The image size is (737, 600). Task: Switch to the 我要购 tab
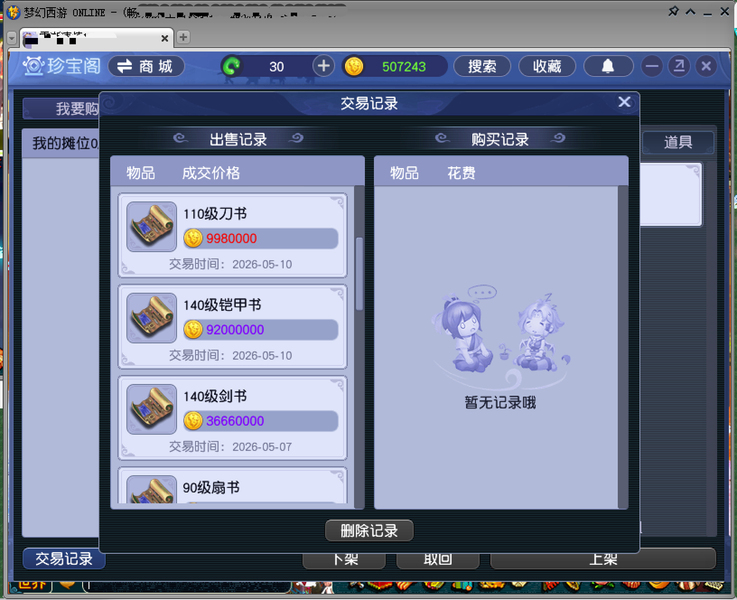[x=61, y=109]
